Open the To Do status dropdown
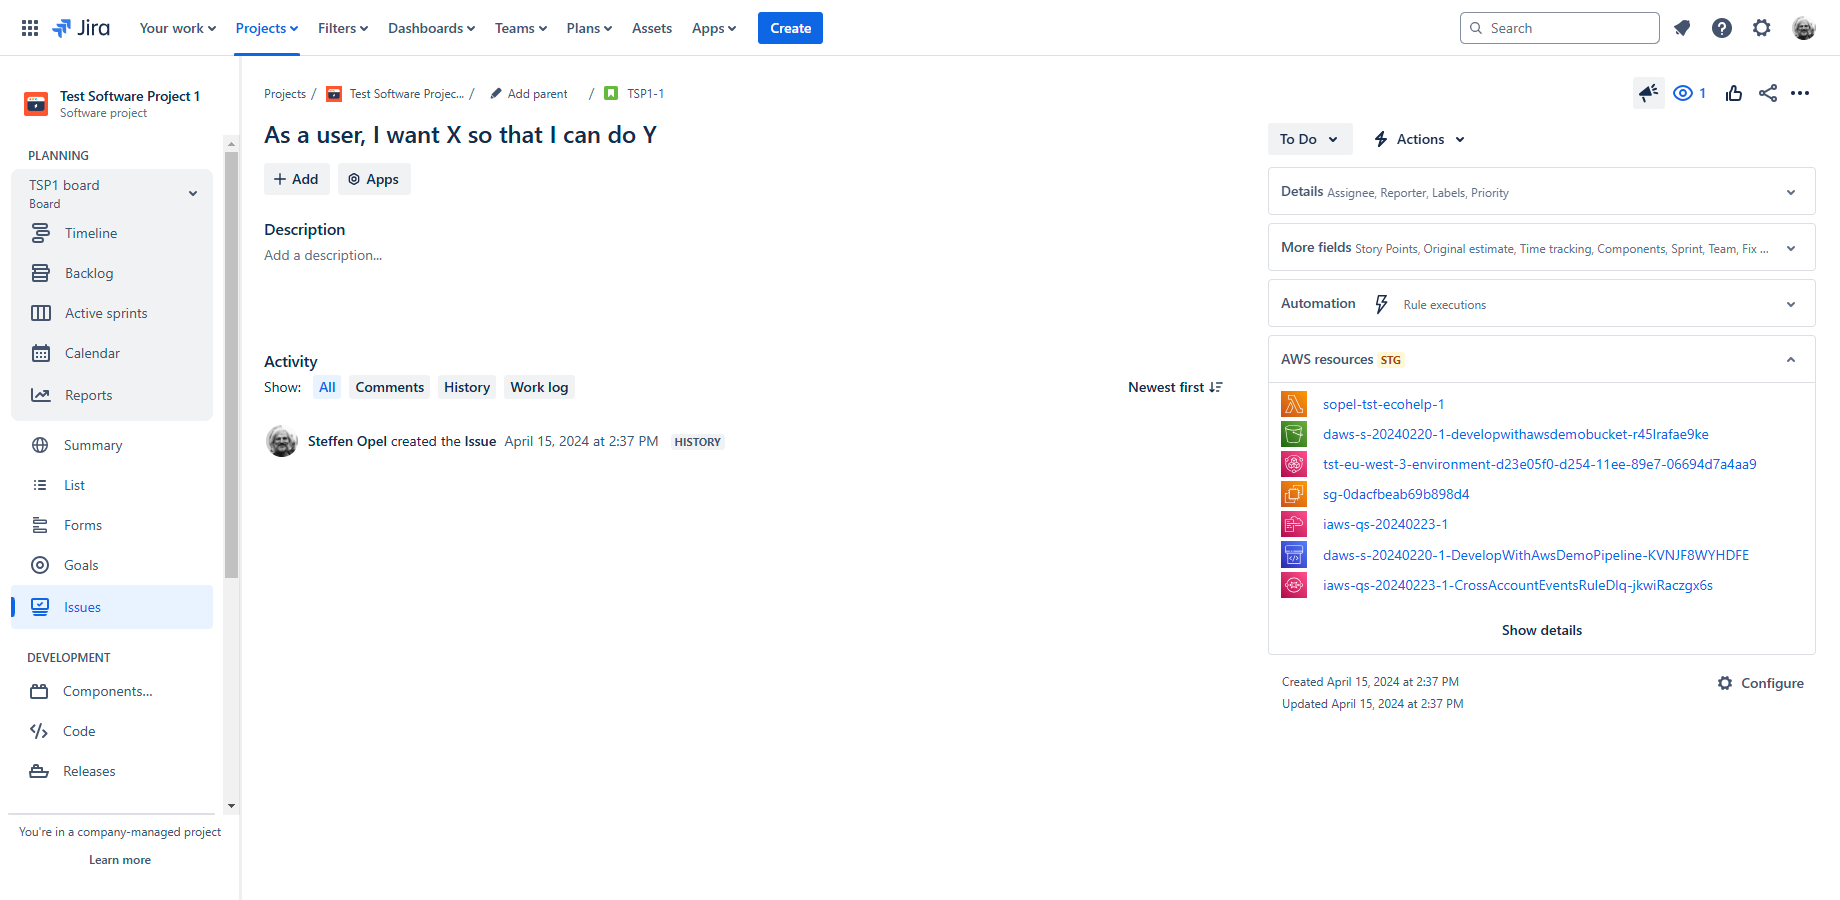 1310,139
